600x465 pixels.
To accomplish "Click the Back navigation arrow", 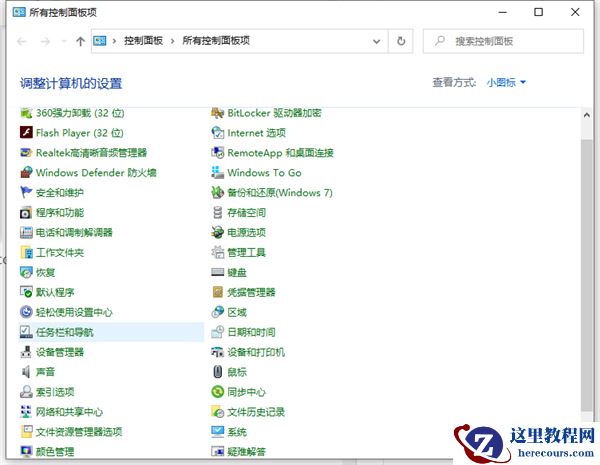I will click(22, 41).
